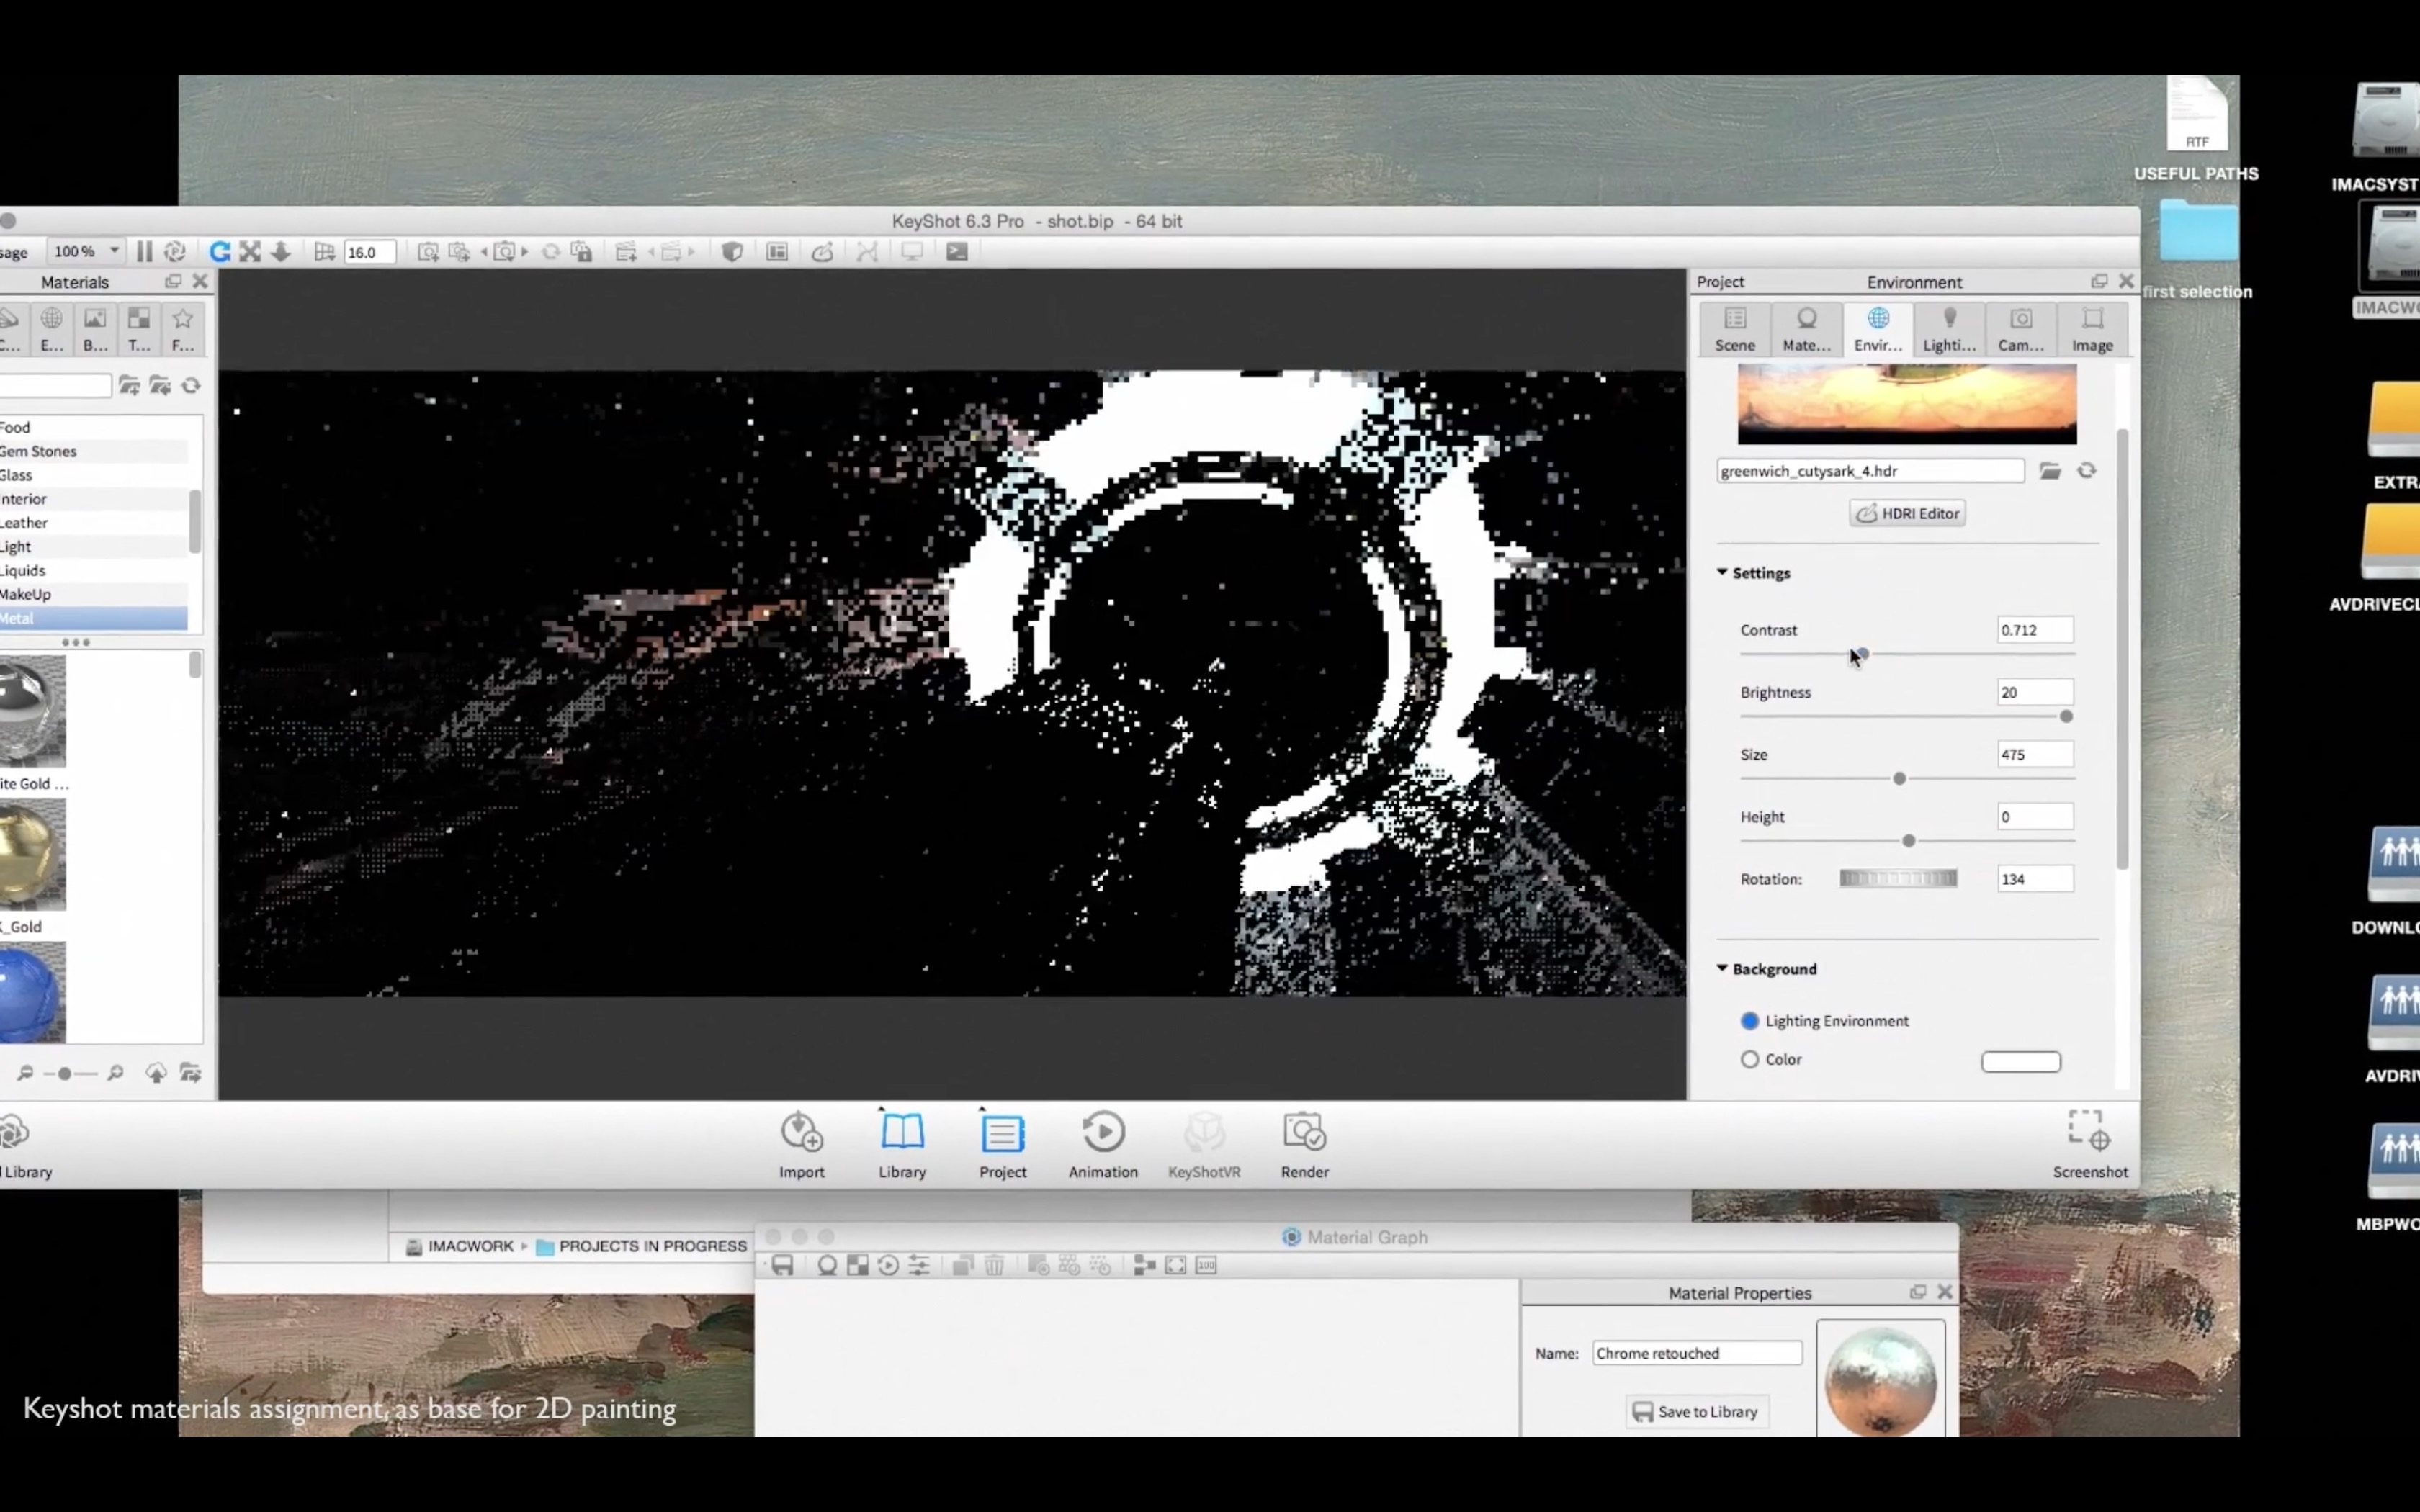The height and width of the screenshot is (1512, 2420).
Task: Click the monitor display toolbar icon
Action: [912, 252]
